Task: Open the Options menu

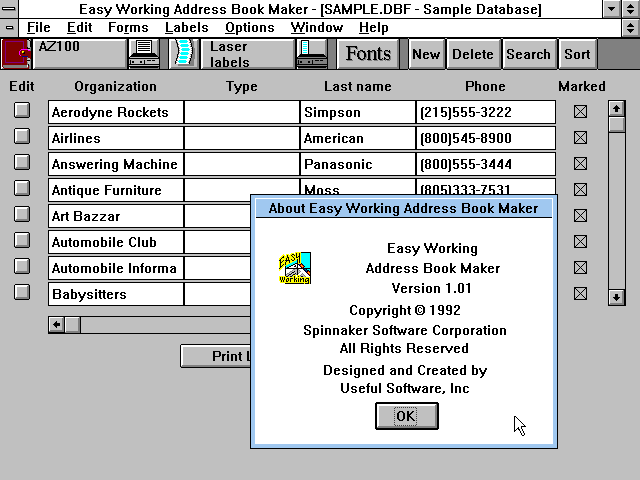Action: pyautogui.click(x=249, y=28)
